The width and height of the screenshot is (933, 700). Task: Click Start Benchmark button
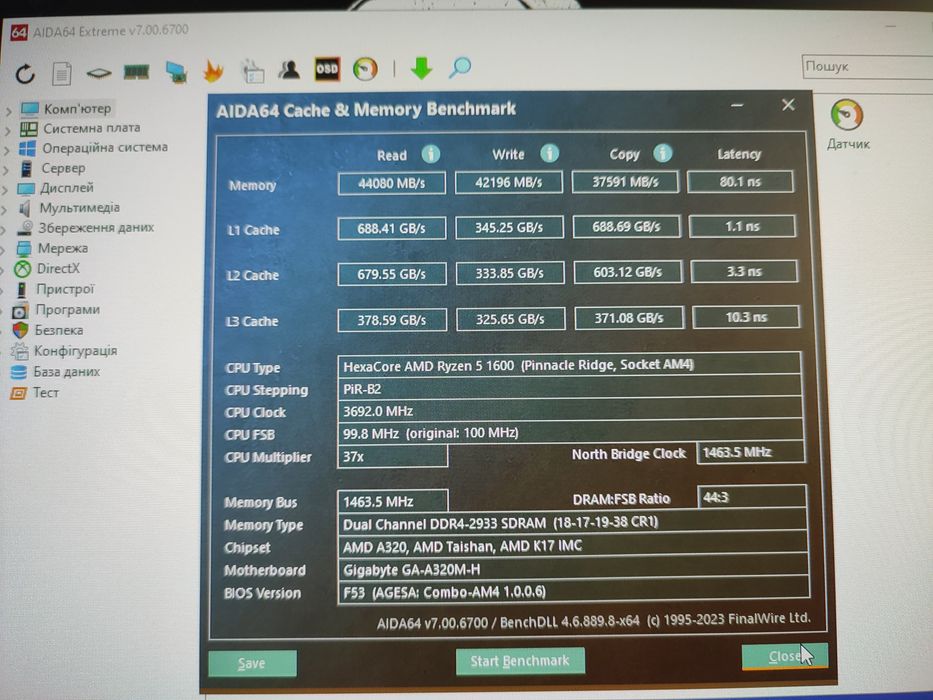click(x=520, y=661)
